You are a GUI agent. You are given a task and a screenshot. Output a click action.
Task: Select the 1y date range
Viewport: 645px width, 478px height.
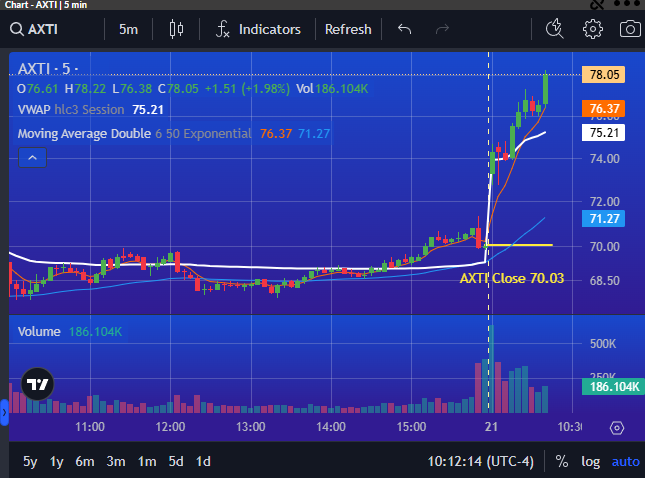(x=56, y=462)
